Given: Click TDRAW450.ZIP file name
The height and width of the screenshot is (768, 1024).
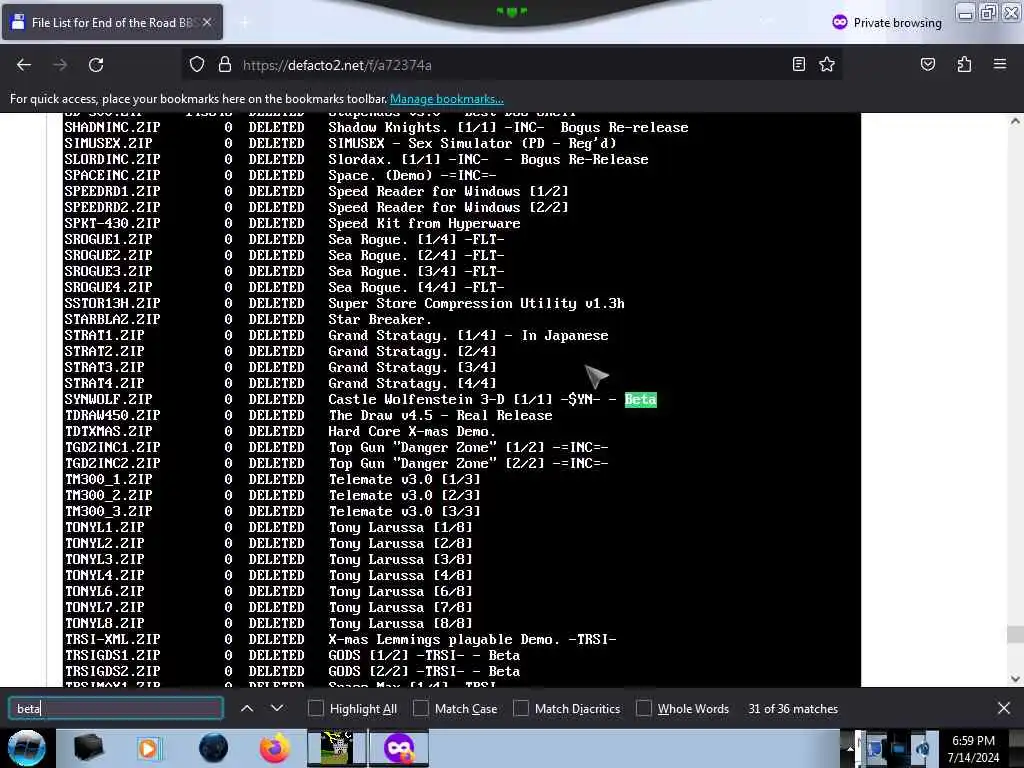Looking at the screenshot, I should (112, 415).
